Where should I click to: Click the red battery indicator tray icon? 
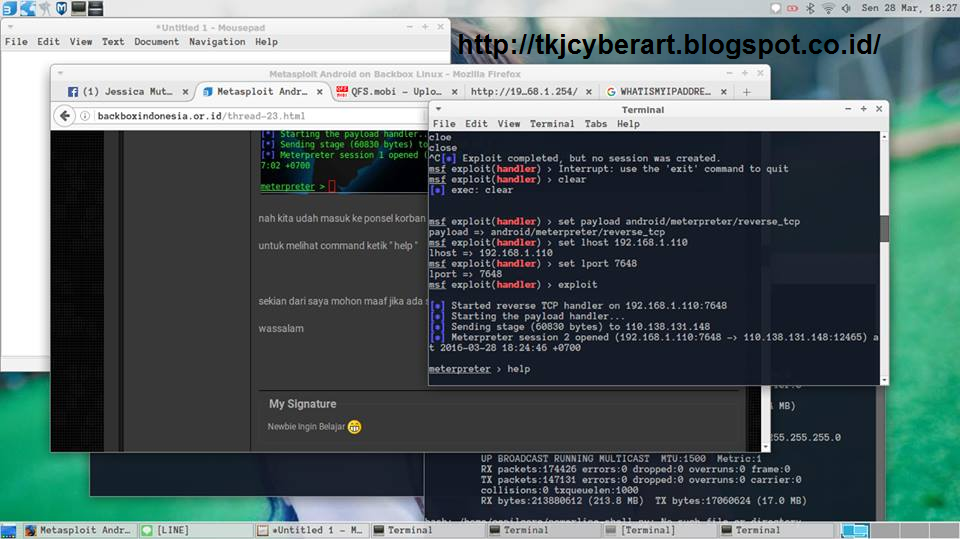click(x=792, y=8)
